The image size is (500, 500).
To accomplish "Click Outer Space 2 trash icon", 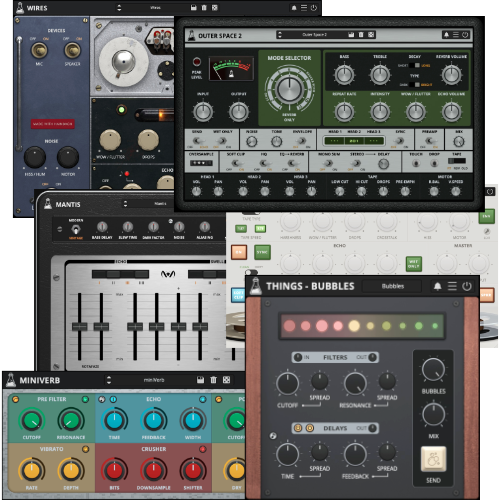I will 361,35.
